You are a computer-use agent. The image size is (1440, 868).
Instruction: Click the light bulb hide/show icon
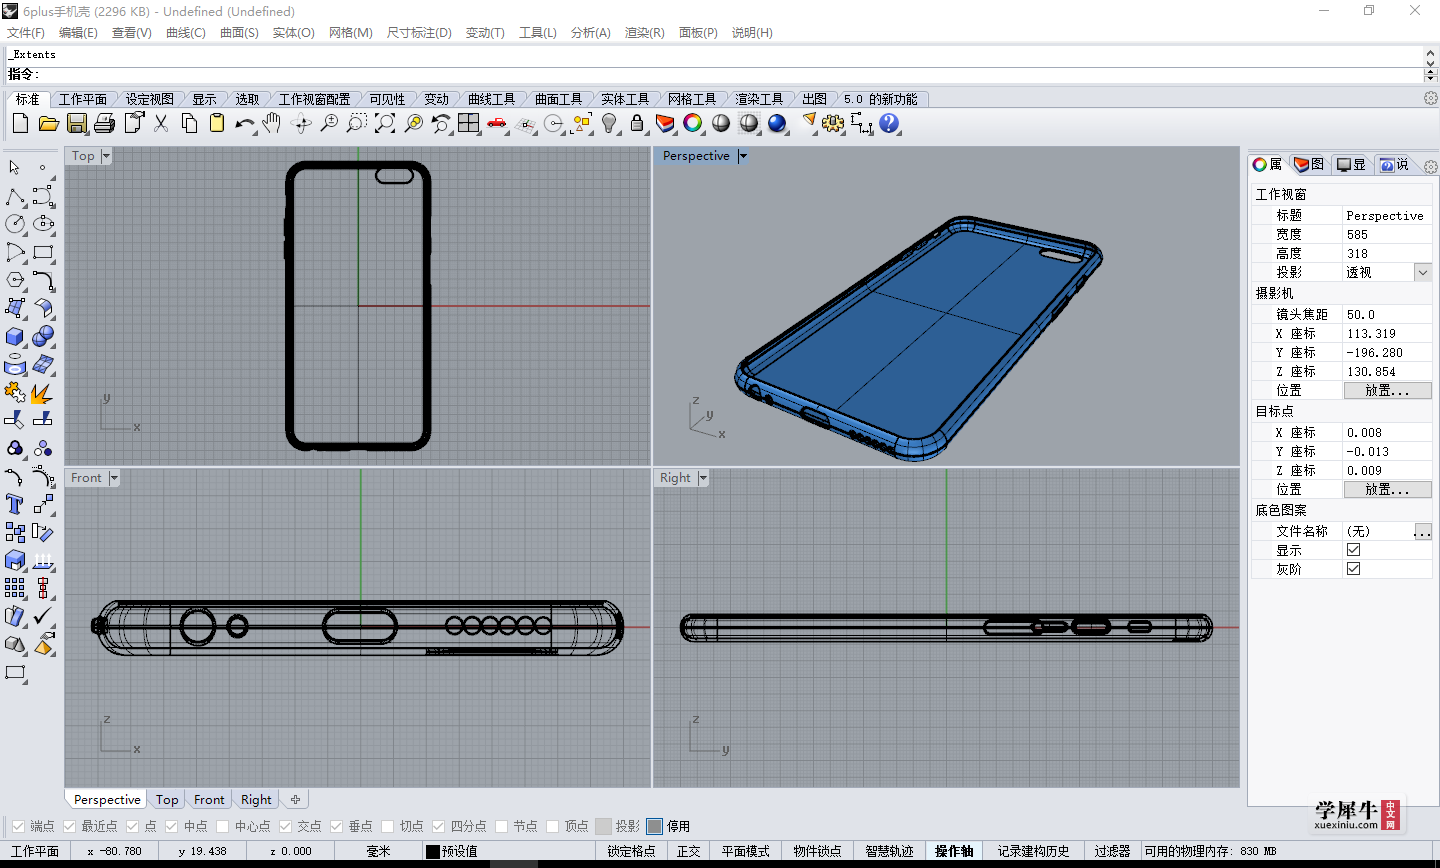click(x=609, y=123)
